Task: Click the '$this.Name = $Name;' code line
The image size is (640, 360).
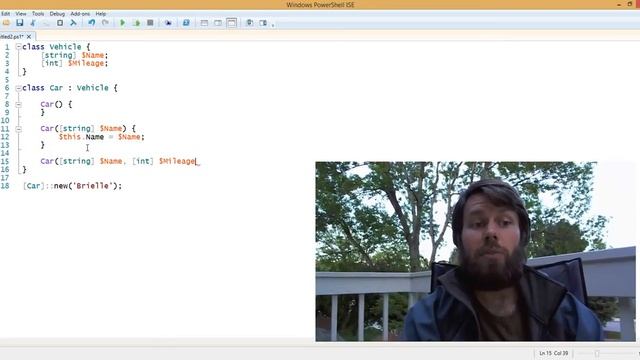Action: (102, 137)
